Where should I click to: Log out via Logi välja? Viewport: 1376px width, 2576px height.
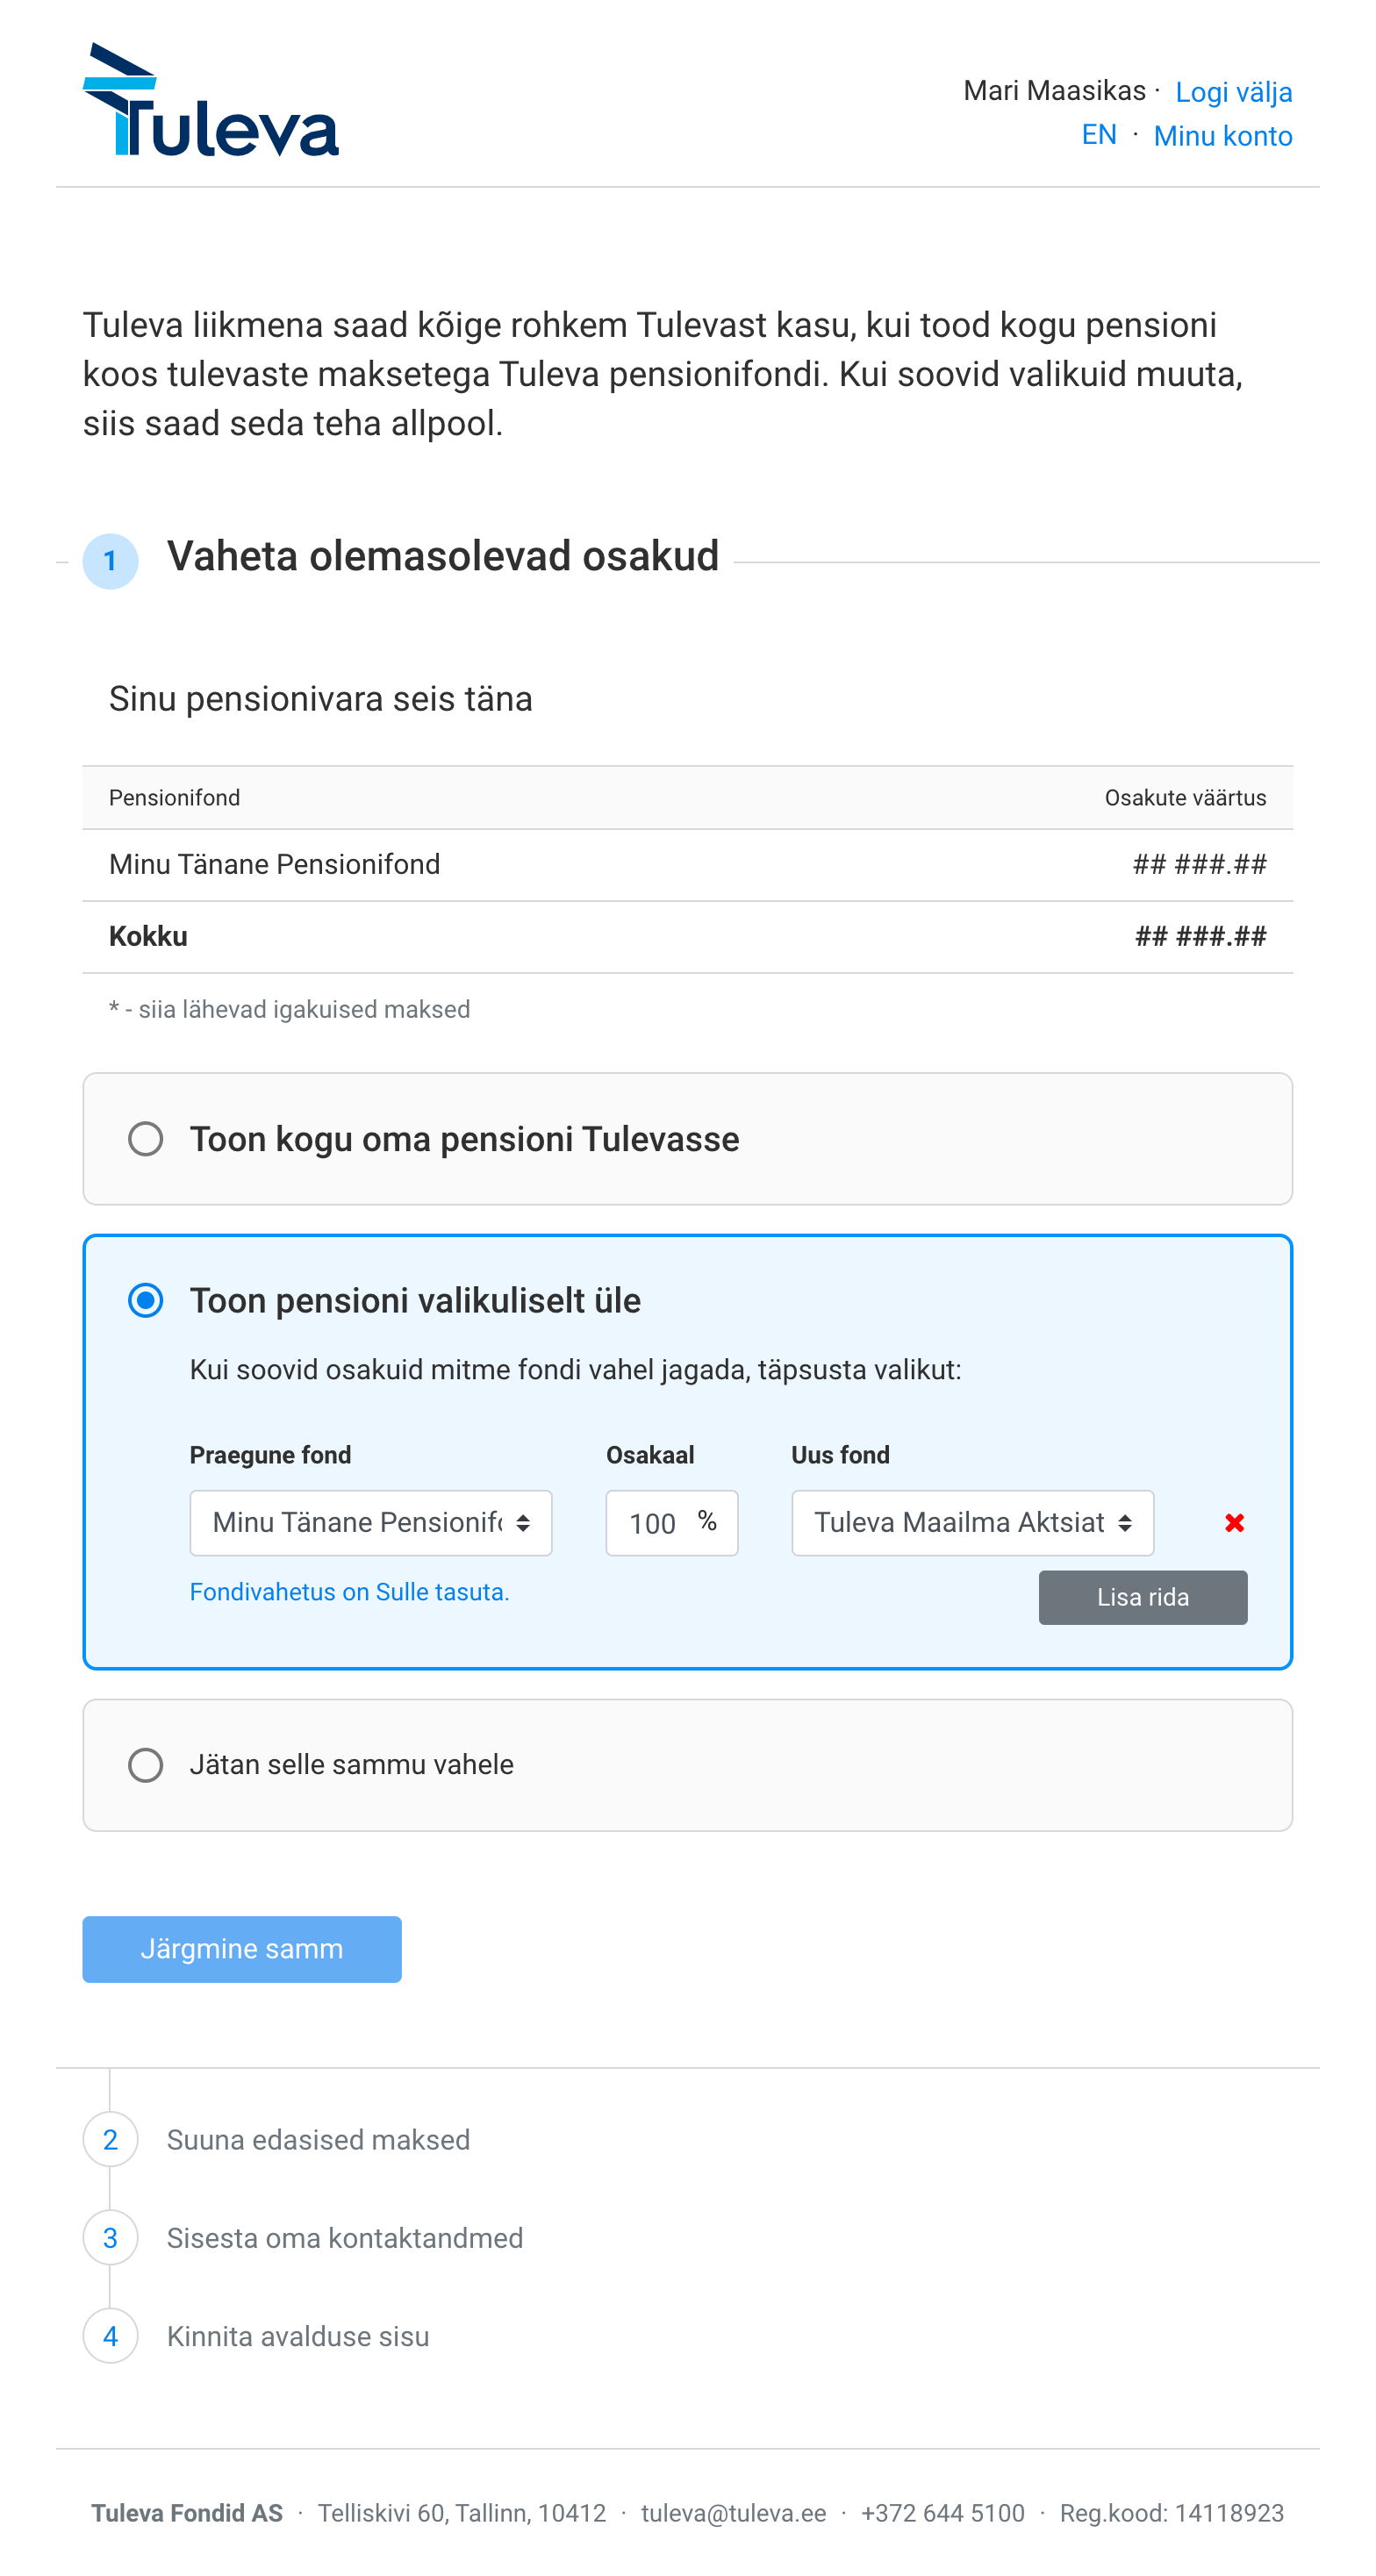[1233, 92]
